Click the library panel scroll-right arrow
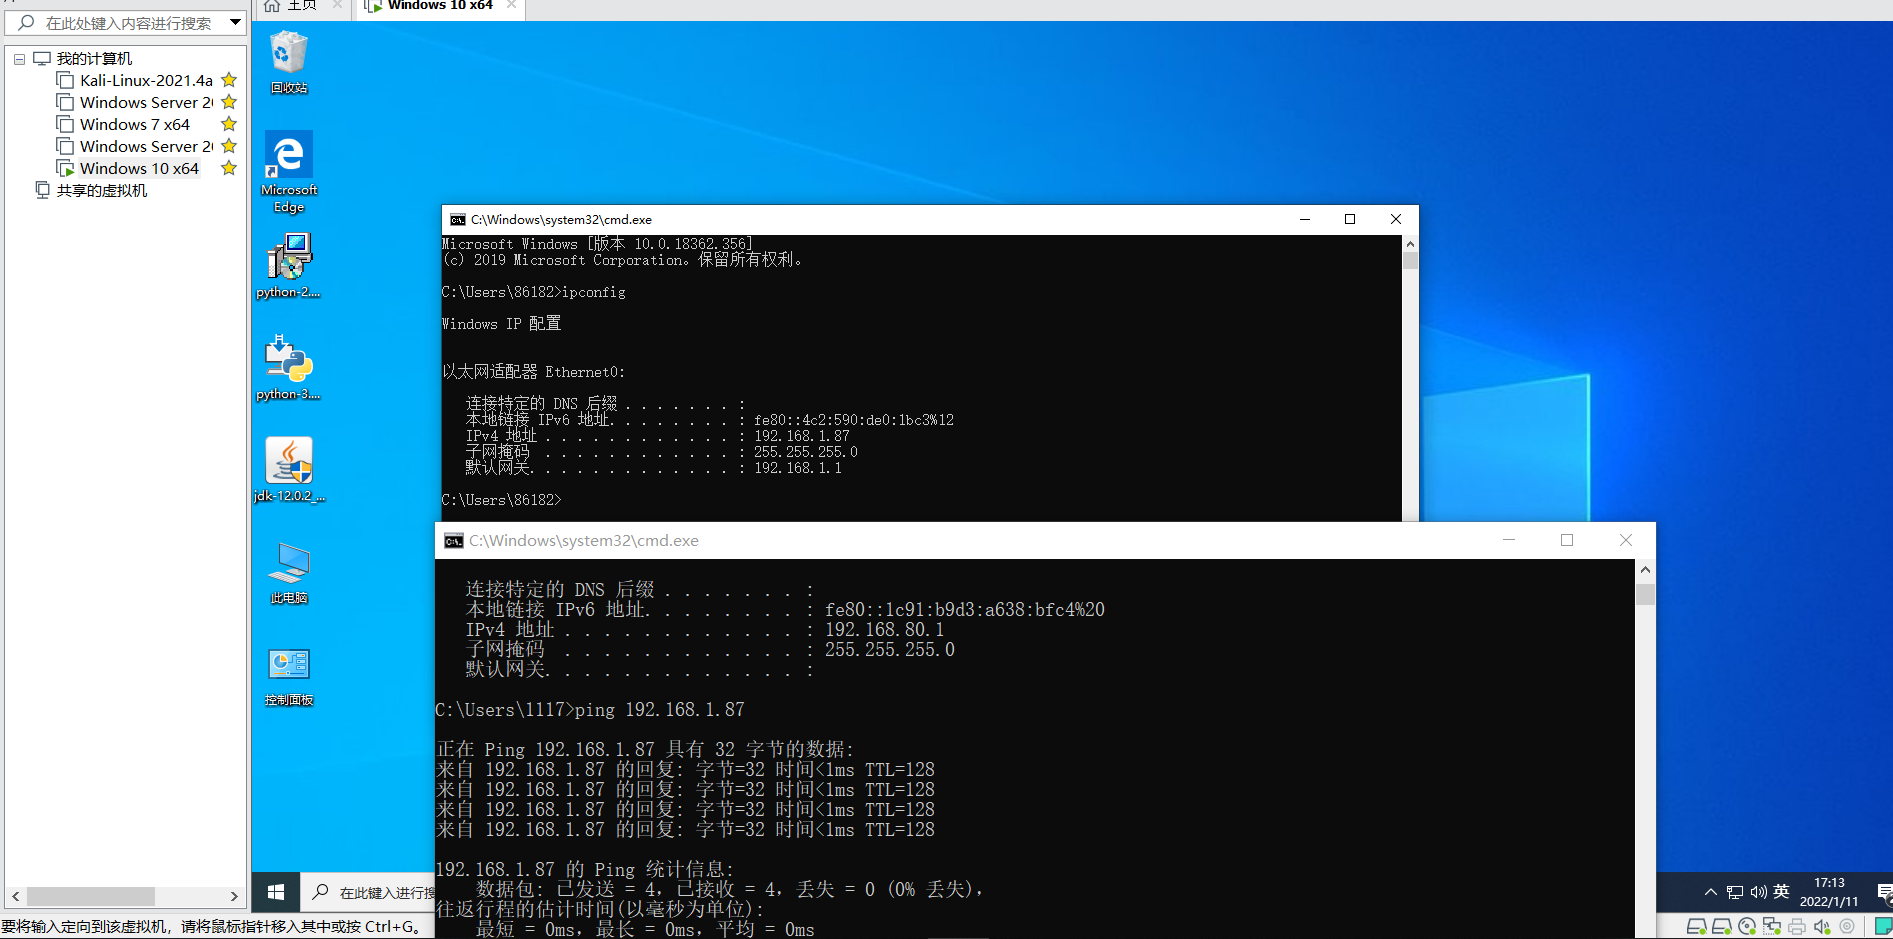 (x=234, y=896)
